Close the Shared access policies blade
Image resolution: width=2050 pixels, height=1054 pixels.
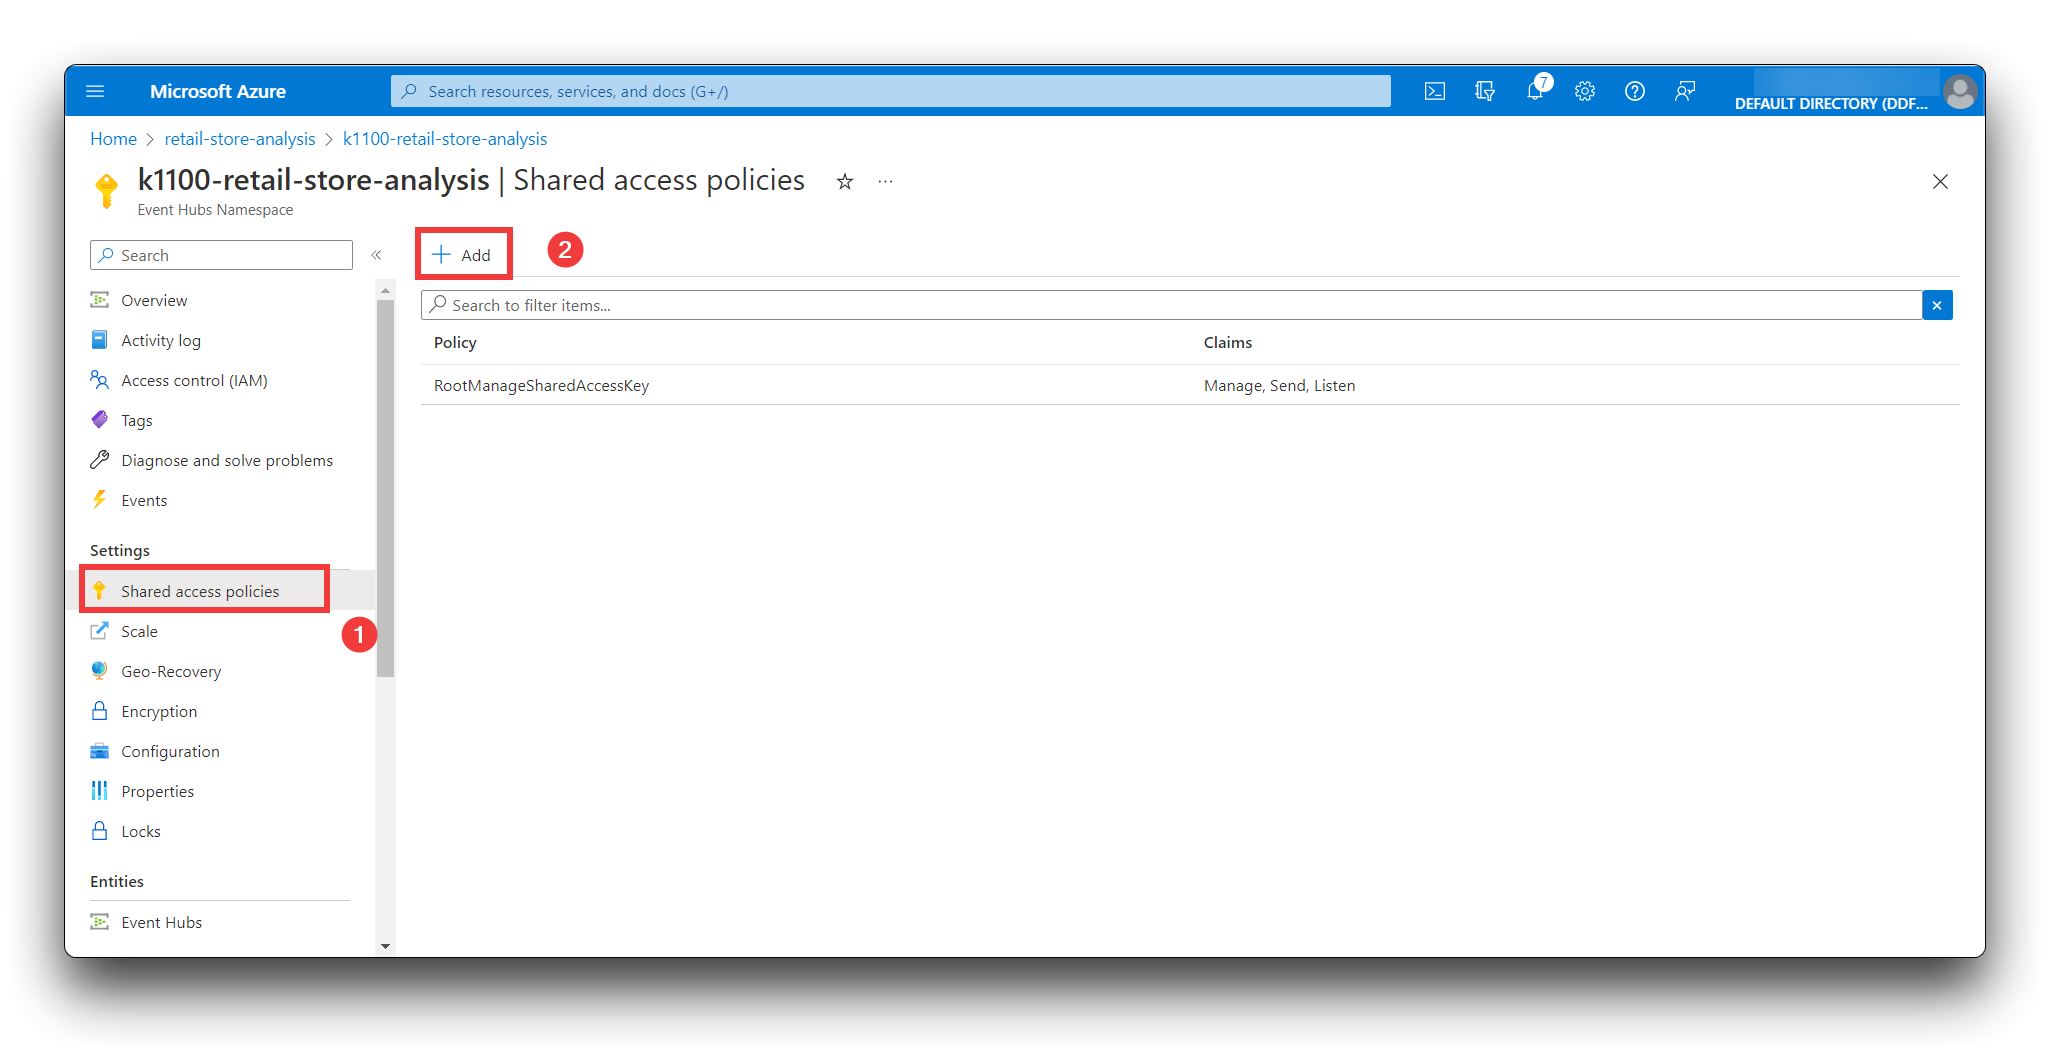1940,181
